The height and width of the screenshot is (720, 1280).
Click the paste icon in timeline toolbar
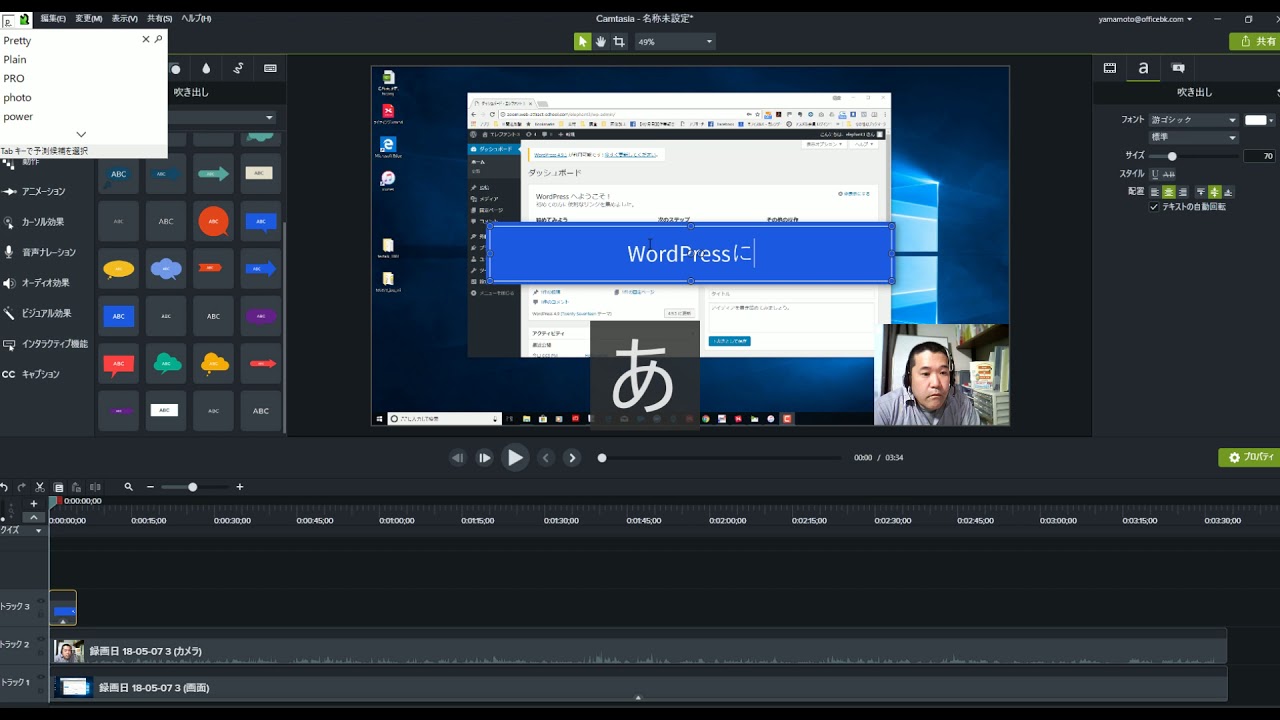click(x=76, y=487)
